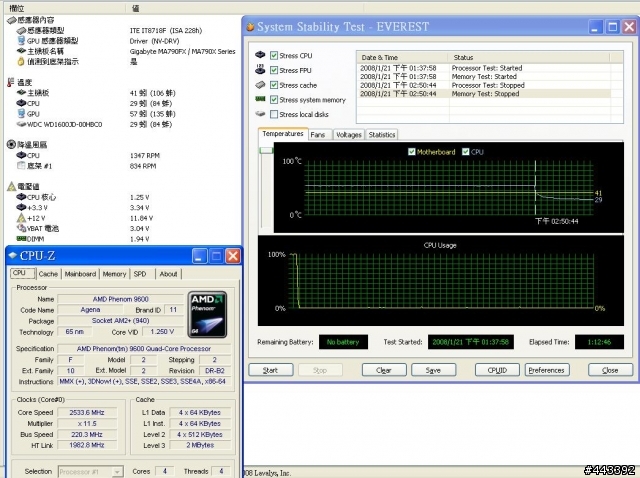Minimize the CPU-Z window

[199, 256]
